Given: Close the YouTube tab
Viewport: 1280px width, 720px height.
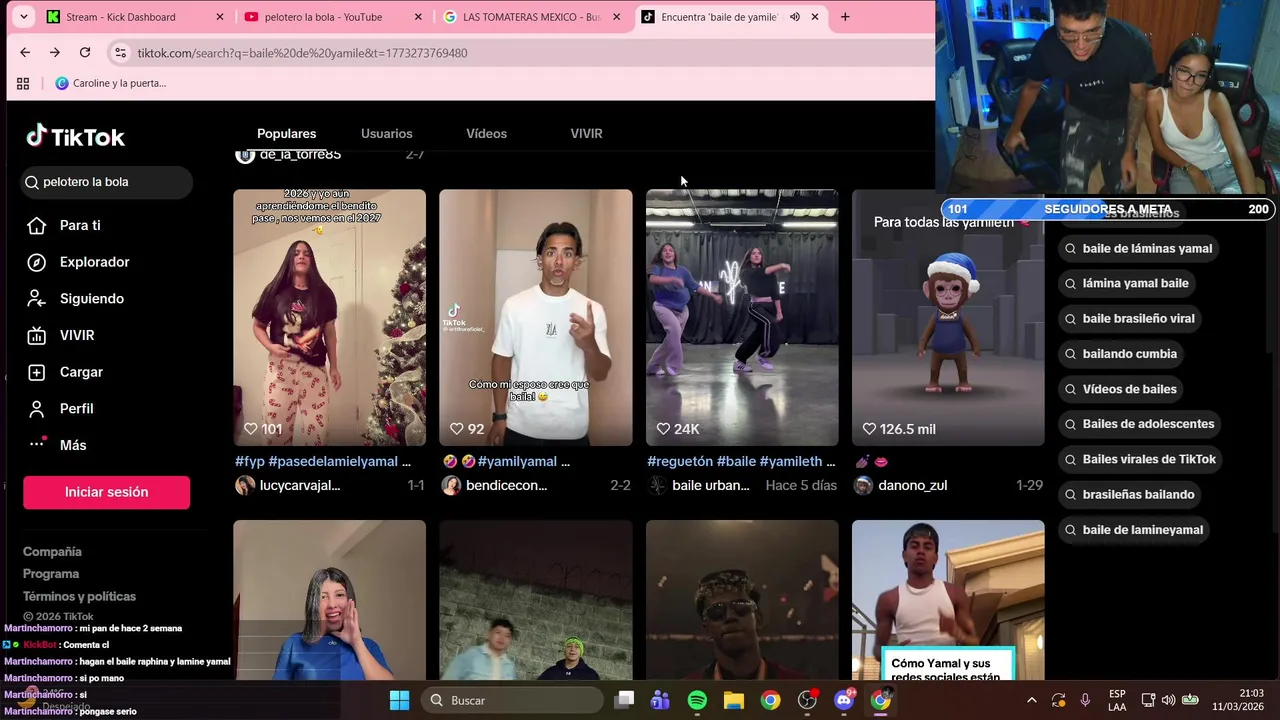Looking at the screenshot, I should pos(418,17).
